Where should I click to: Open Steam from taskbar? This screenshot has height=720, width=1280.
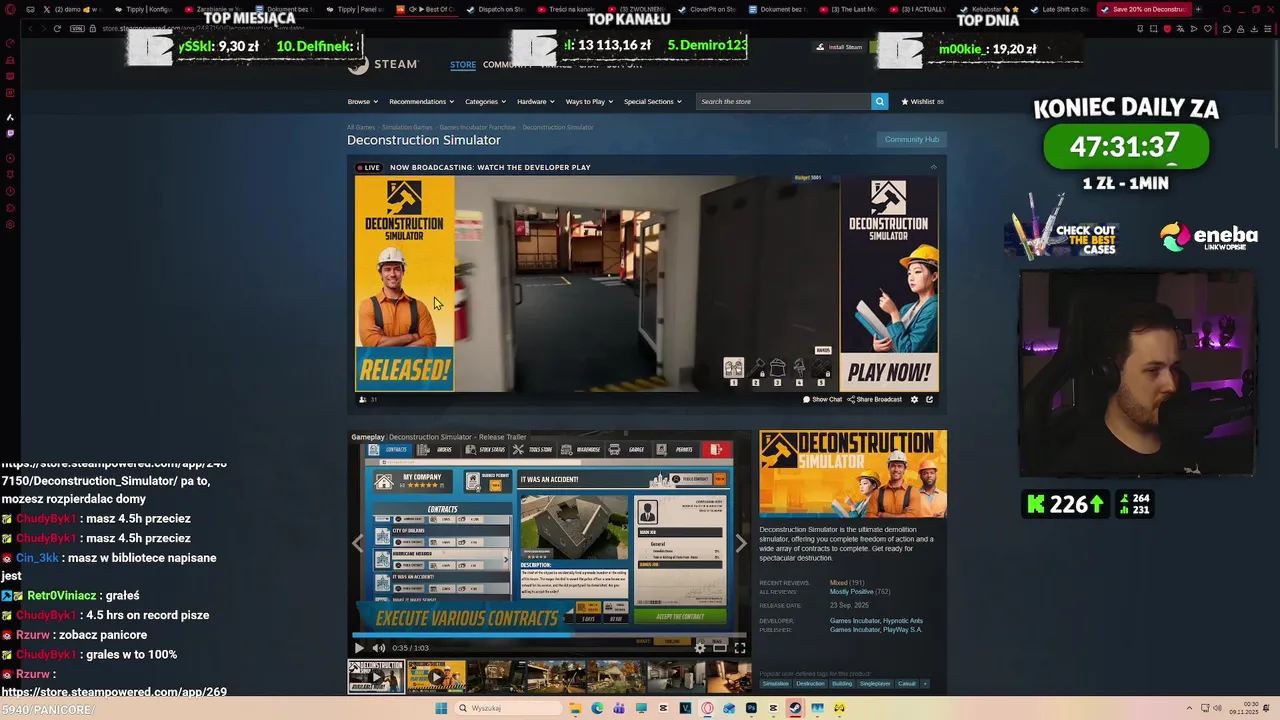point(795,708)
